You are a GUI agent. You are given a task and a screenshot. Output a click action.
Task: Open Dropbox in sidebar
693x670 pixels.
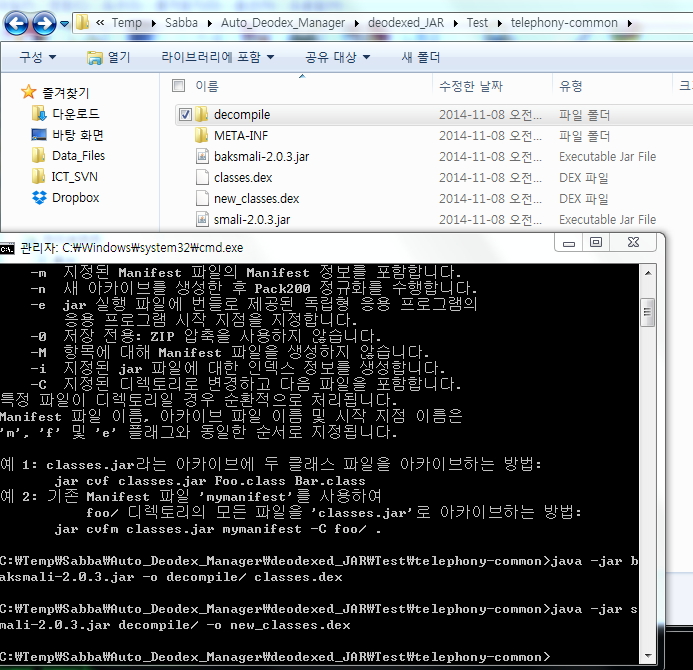(x=76, y=198)
